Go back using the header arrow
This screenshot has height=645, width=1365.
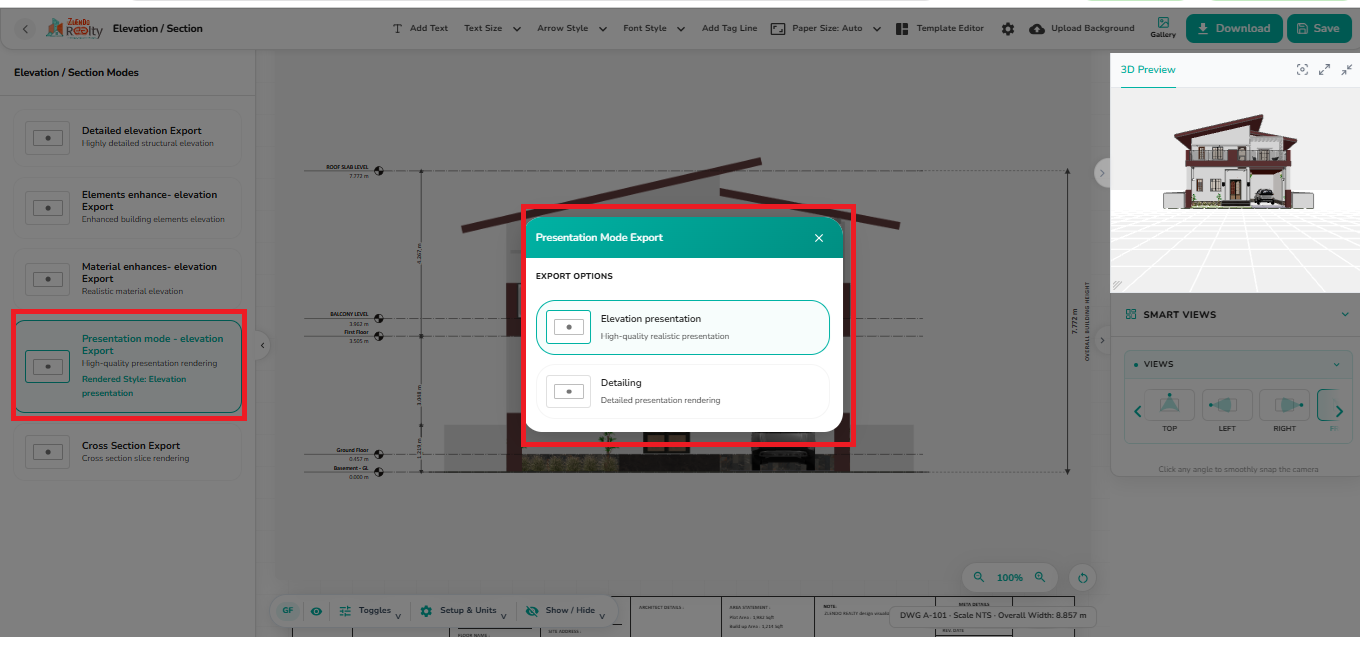[26, 29]
